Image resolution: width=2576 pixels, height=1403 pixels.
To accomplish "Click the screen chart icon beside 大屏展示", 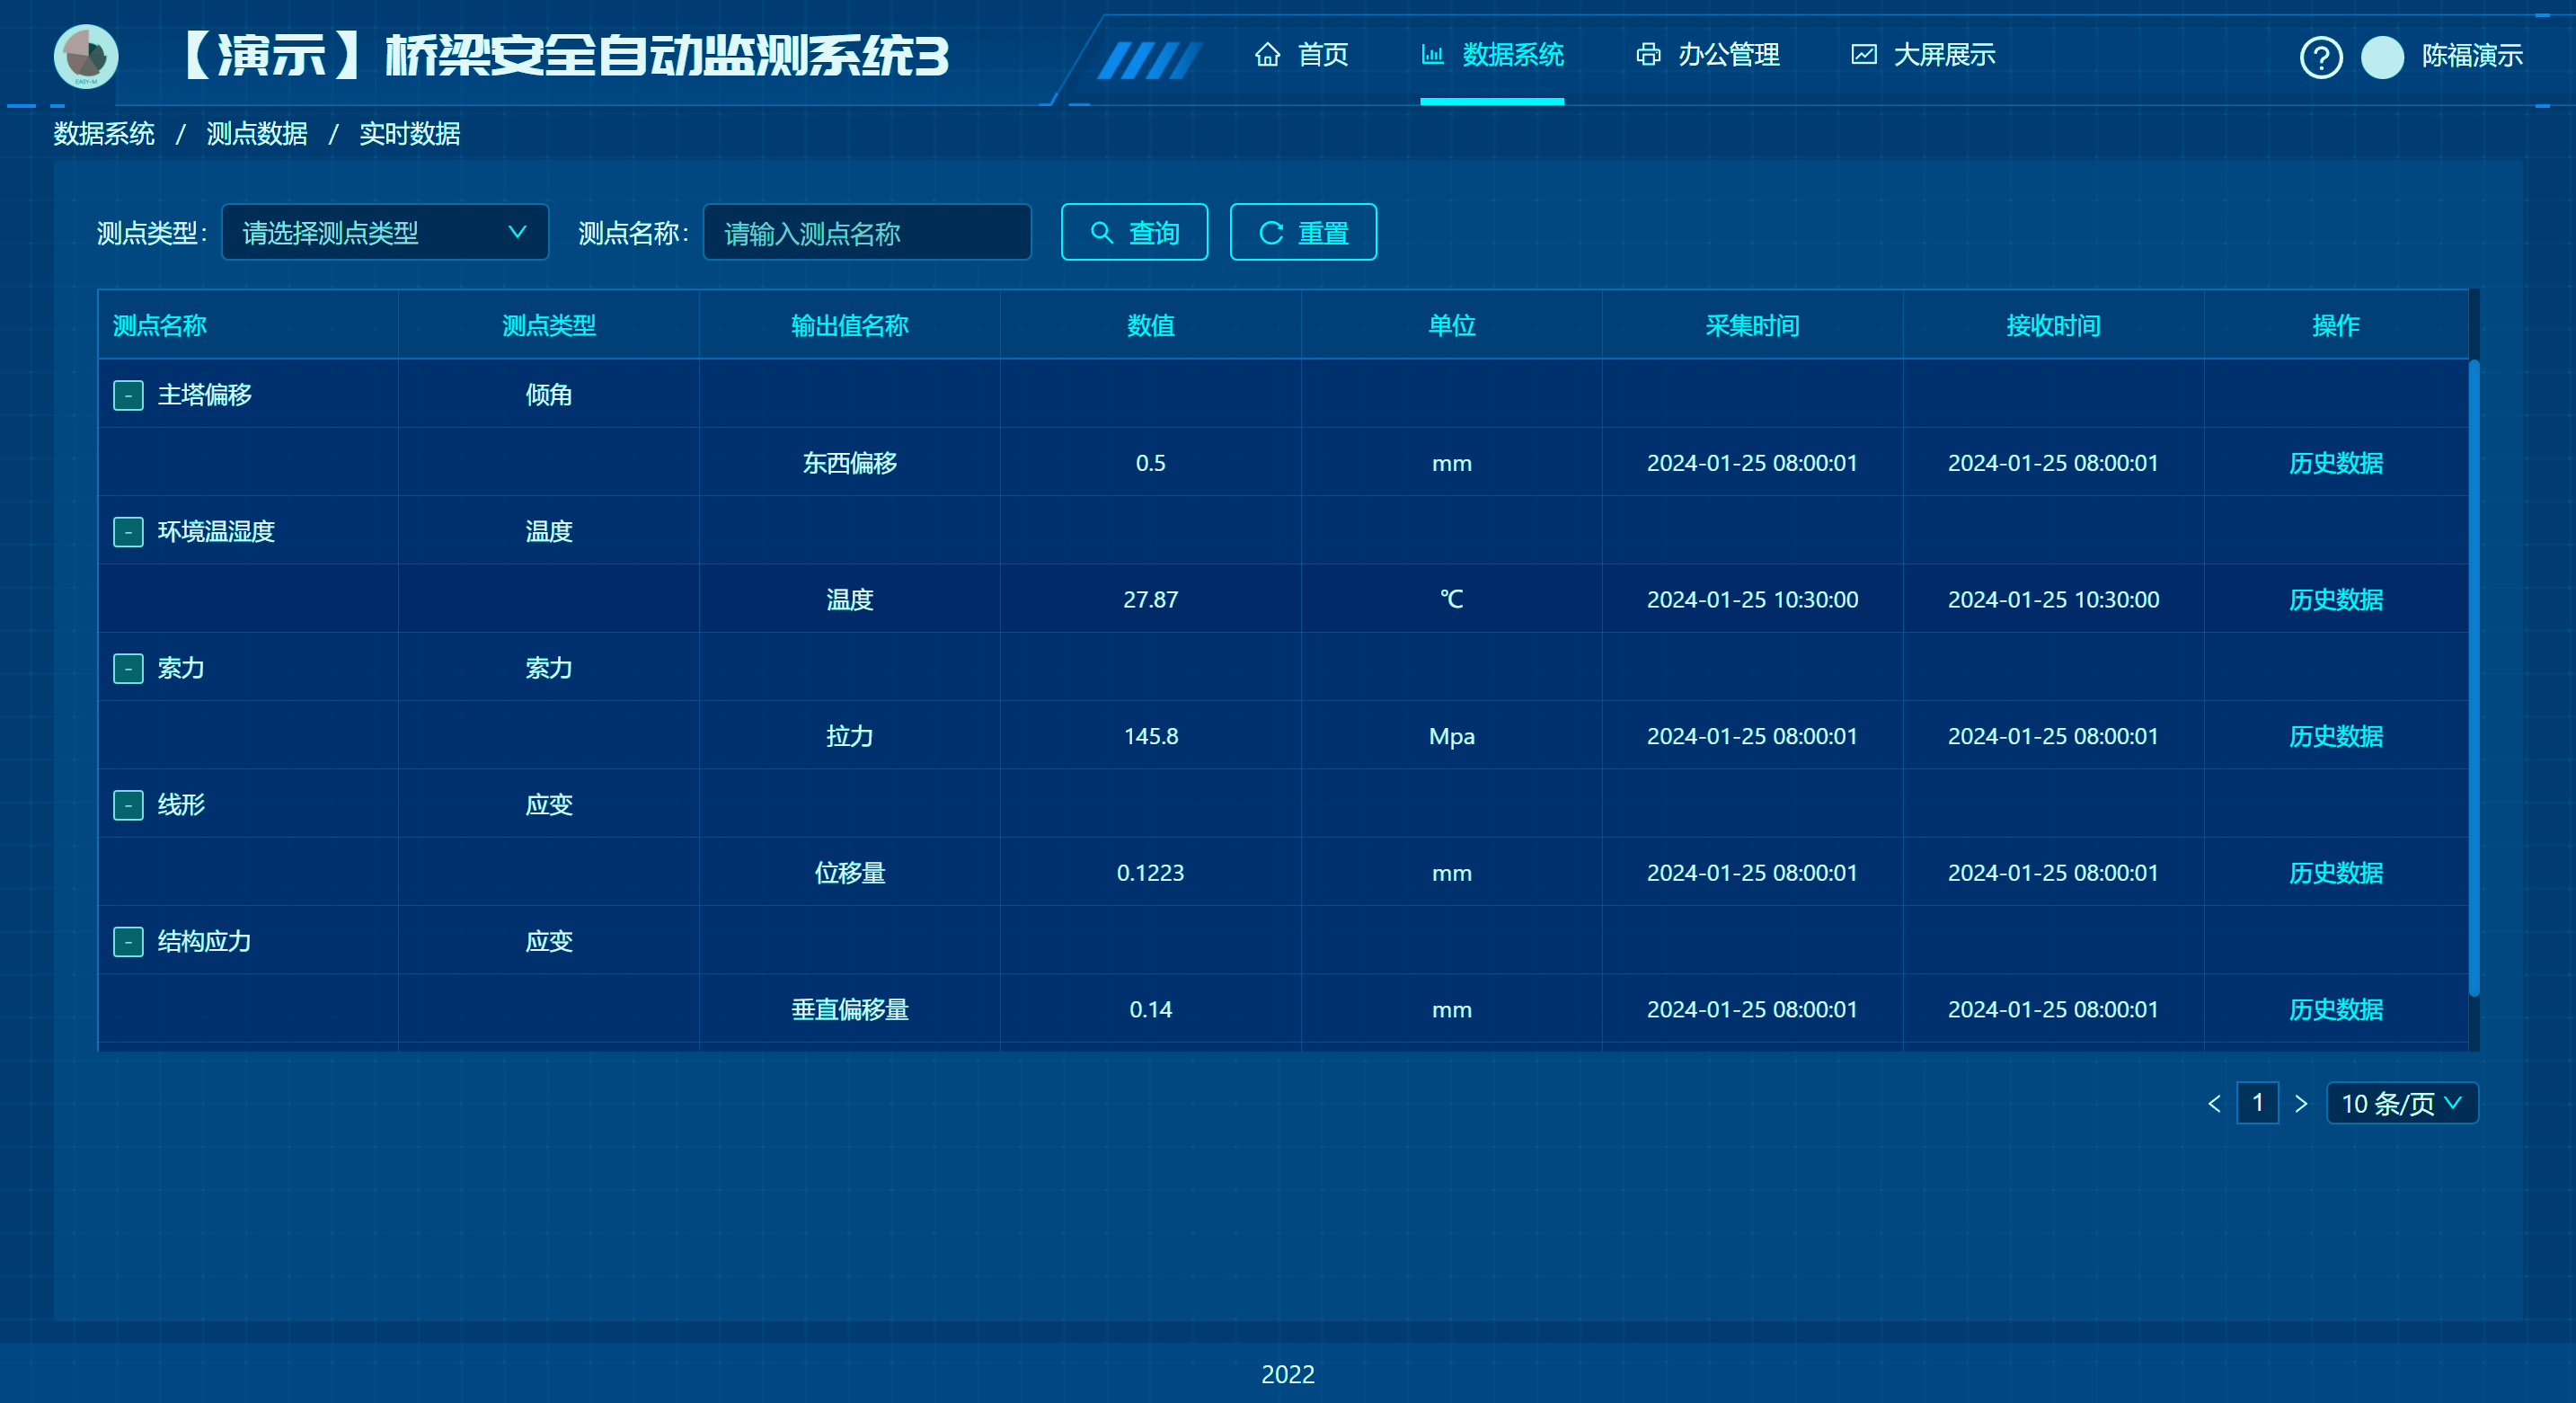I will coord(1863,55).
